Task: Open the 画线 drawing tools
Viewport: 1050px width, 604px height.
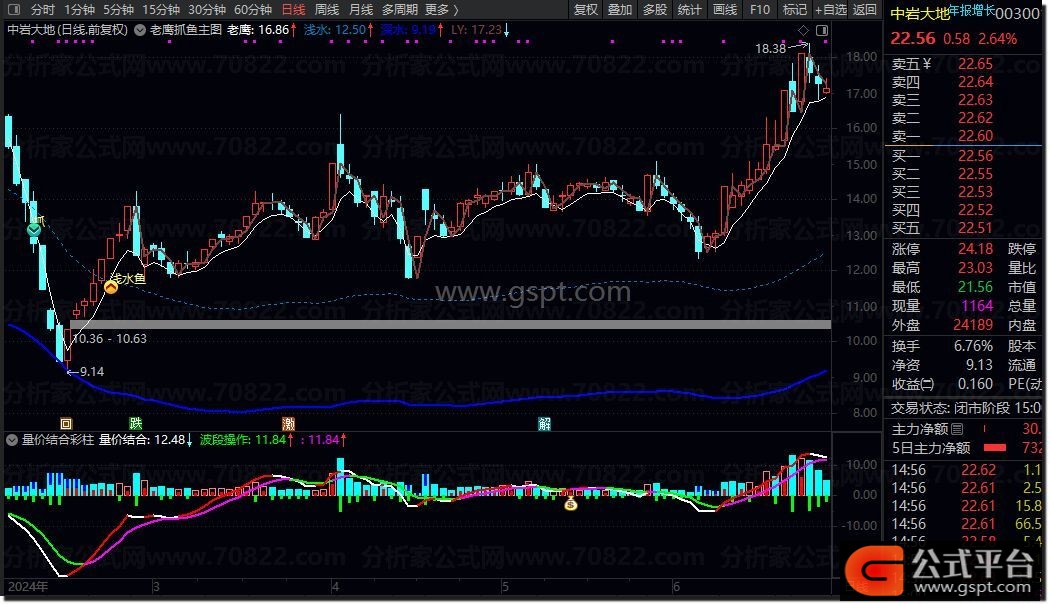Action: [x=725, y=10]
